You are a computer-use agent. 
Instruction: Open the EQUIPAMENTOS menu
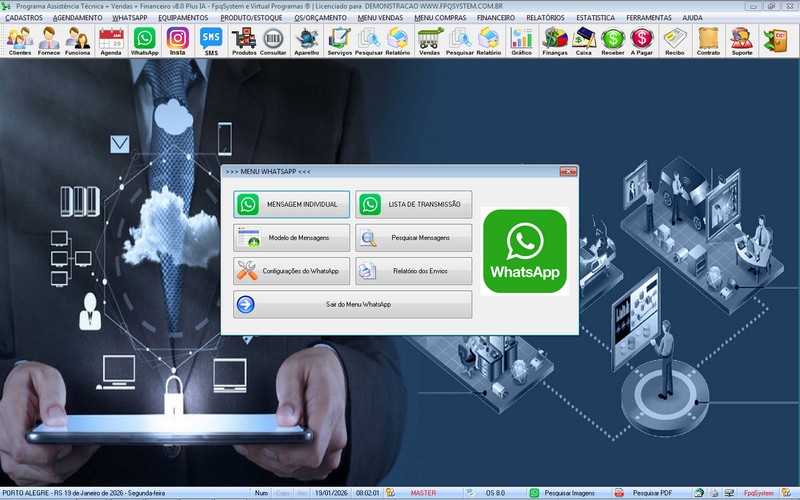tap(183, 18)
